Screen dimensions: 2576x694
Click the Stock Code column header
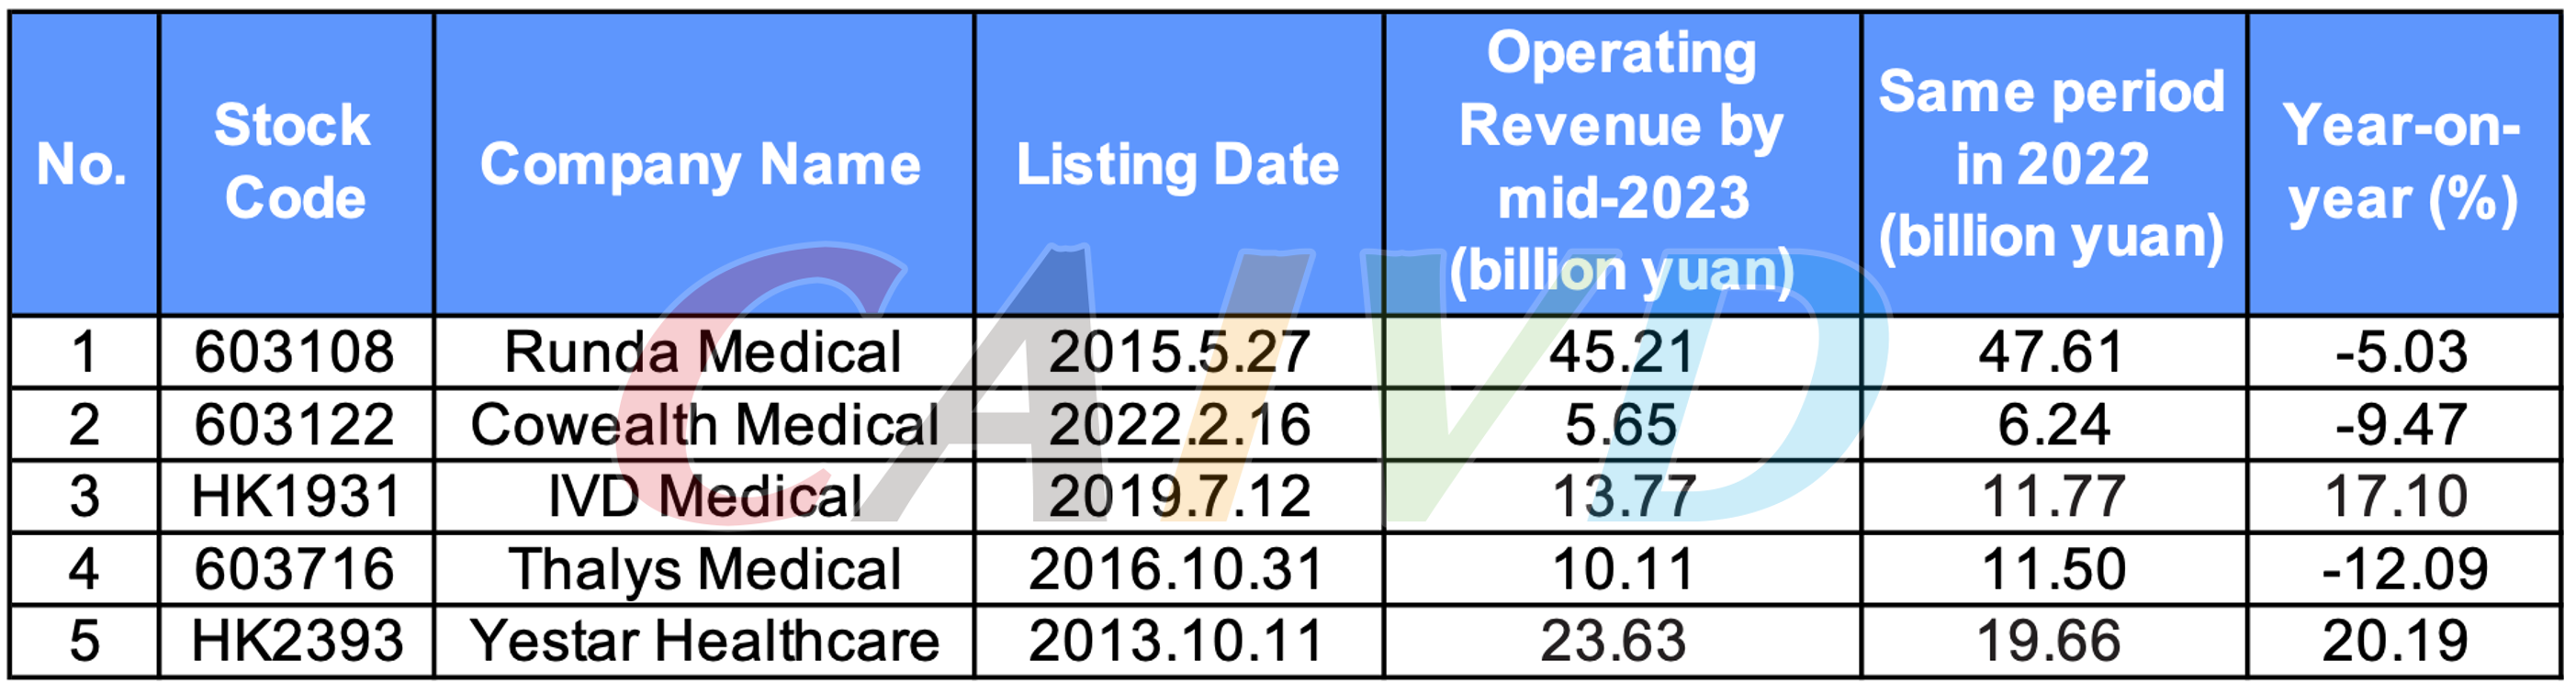[x=294, y=162]
